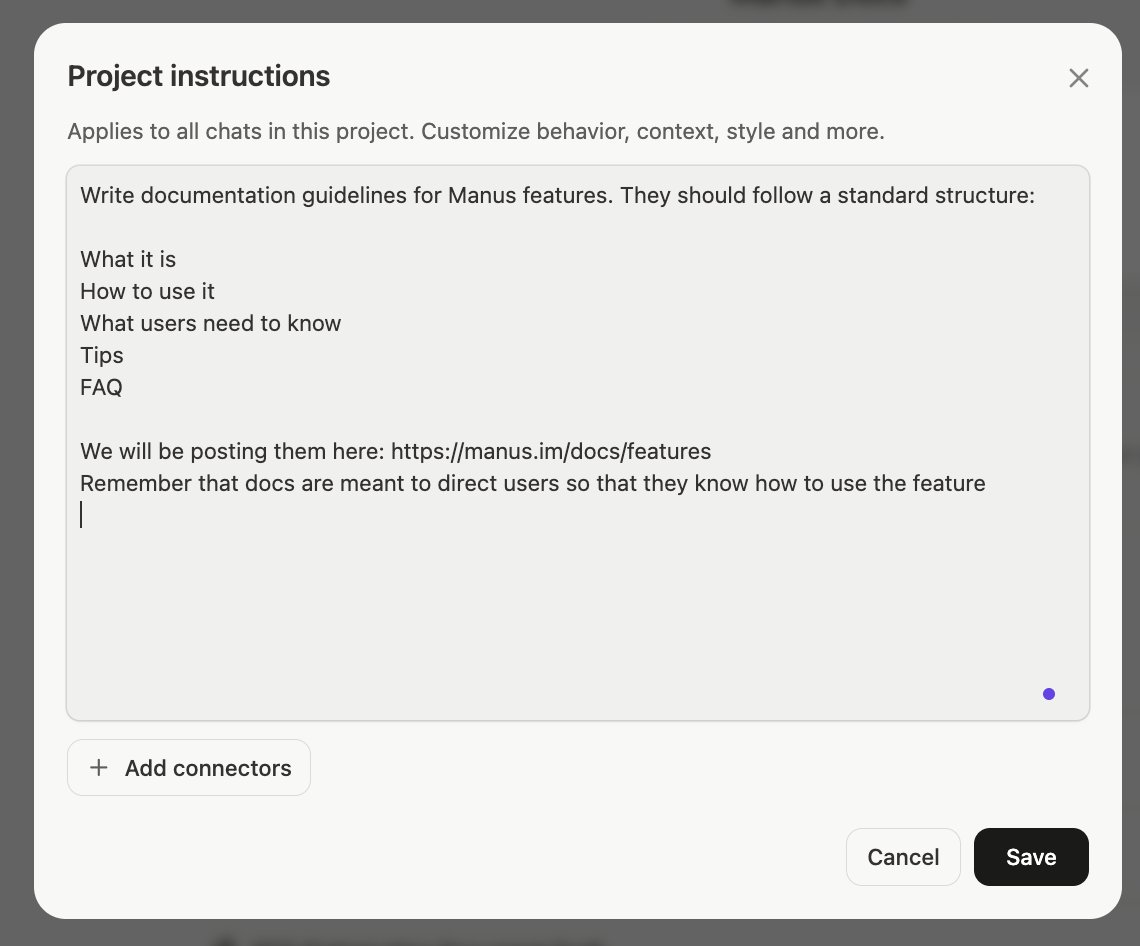
Task: Close the Project instructions dialog
Action: (1078, 78)
